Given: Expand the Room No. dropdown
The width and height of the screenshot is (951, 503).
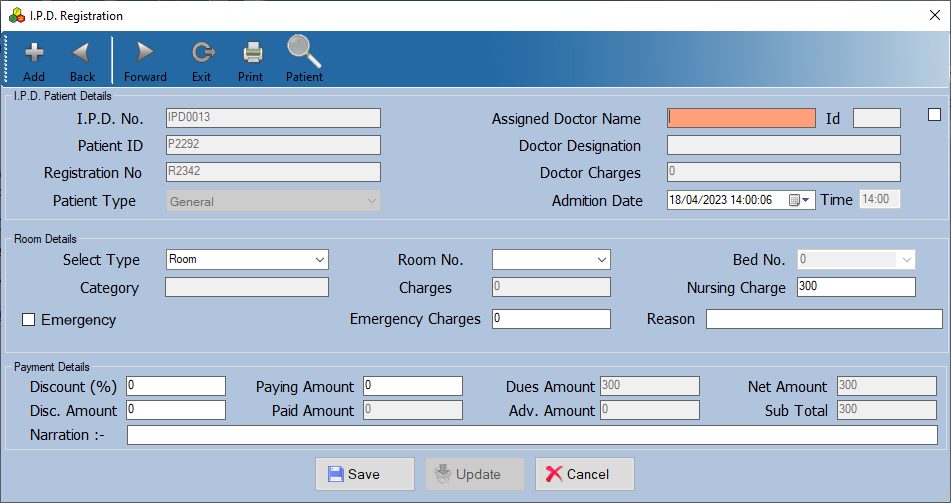Looking at the screenshot, I should pos(551,260).
